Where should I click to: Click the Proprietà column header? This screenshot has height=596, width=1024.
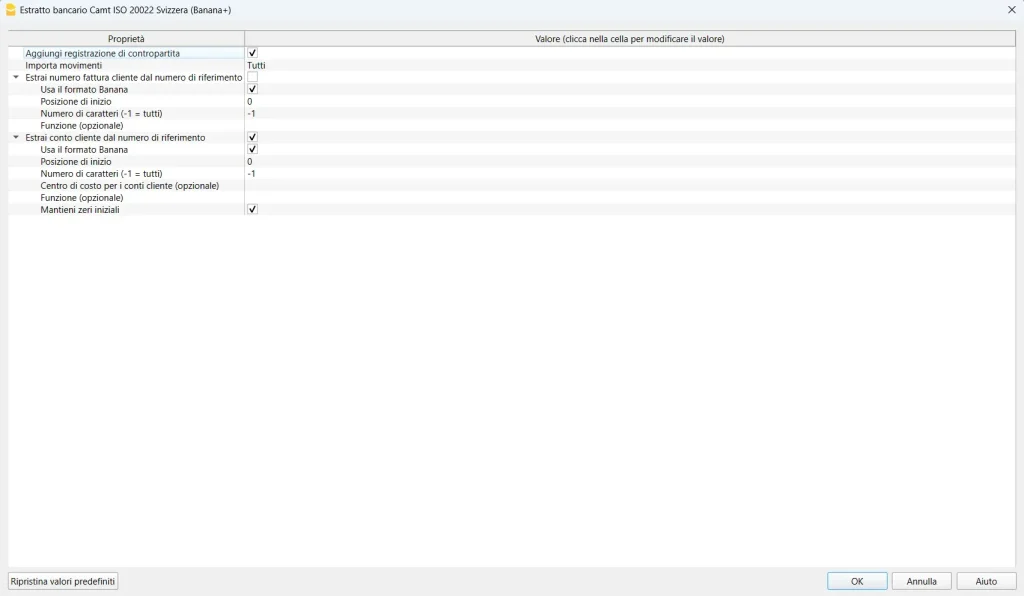[x=126, y=39]
